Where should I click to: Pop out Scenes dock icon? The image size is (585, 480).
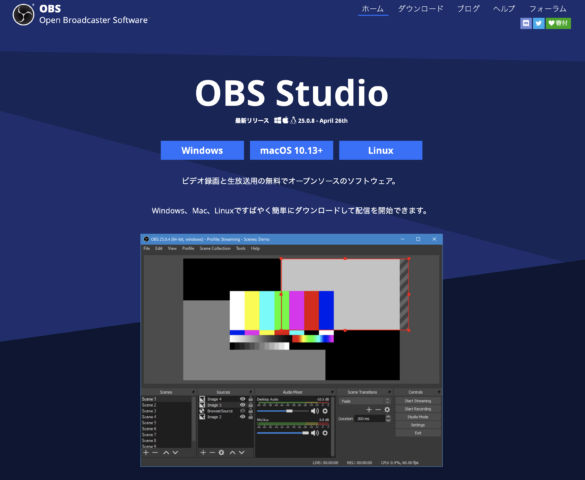click(193, 392)
